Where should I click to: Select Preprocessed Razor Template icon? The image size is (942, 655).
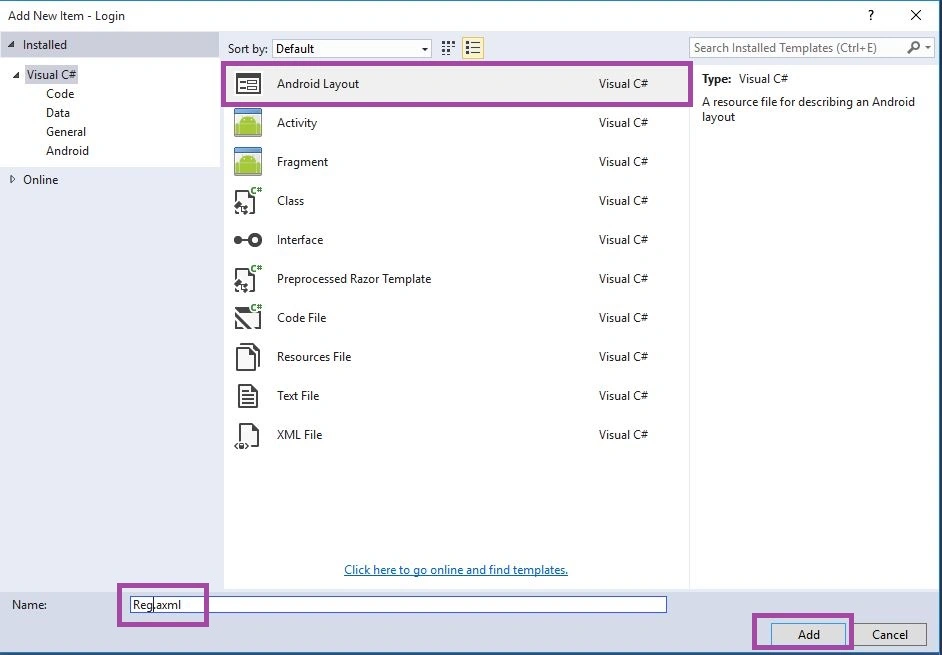tap(248, 279)
